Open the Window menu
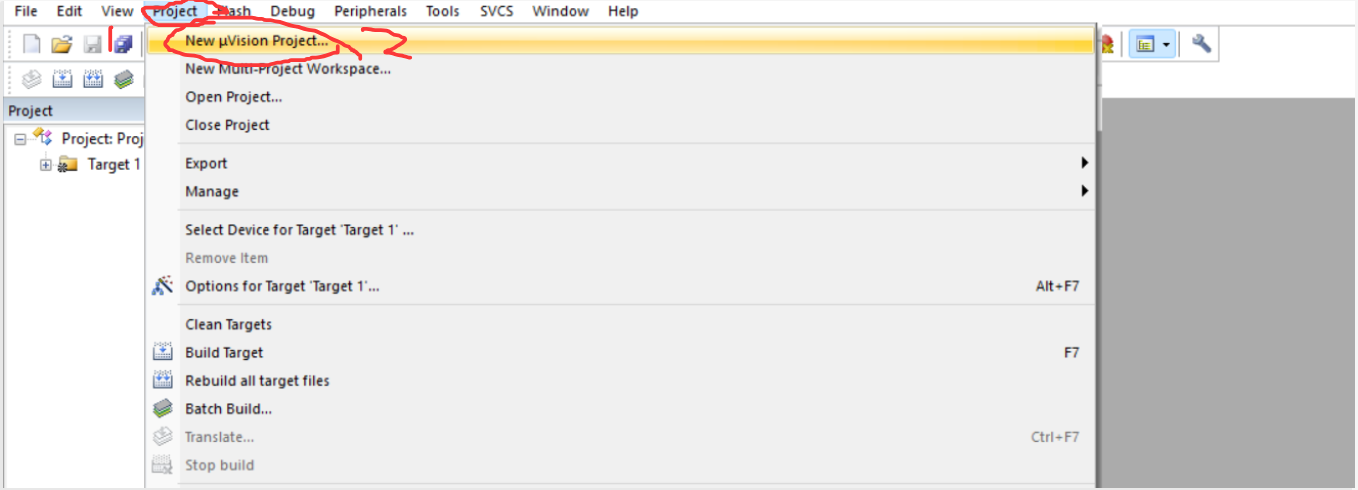Image resolution: width=1358 pixels, height=490 pixels. point(560,11)
